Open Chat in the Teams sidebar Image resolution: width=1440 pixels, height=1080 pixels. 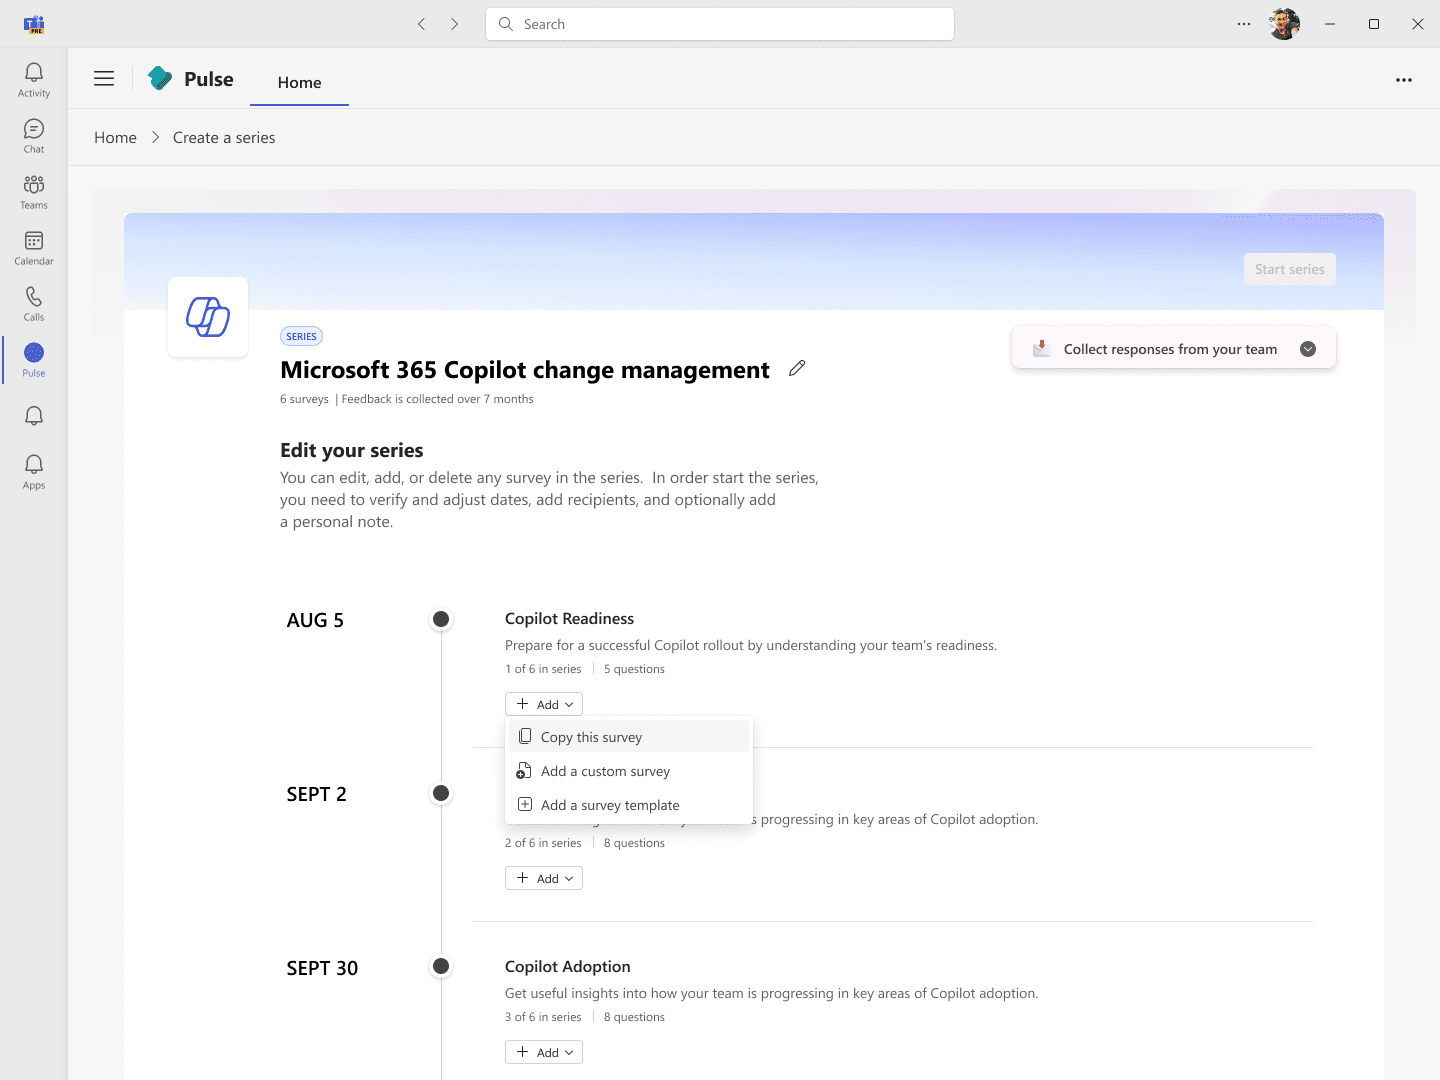coord(34,136)
